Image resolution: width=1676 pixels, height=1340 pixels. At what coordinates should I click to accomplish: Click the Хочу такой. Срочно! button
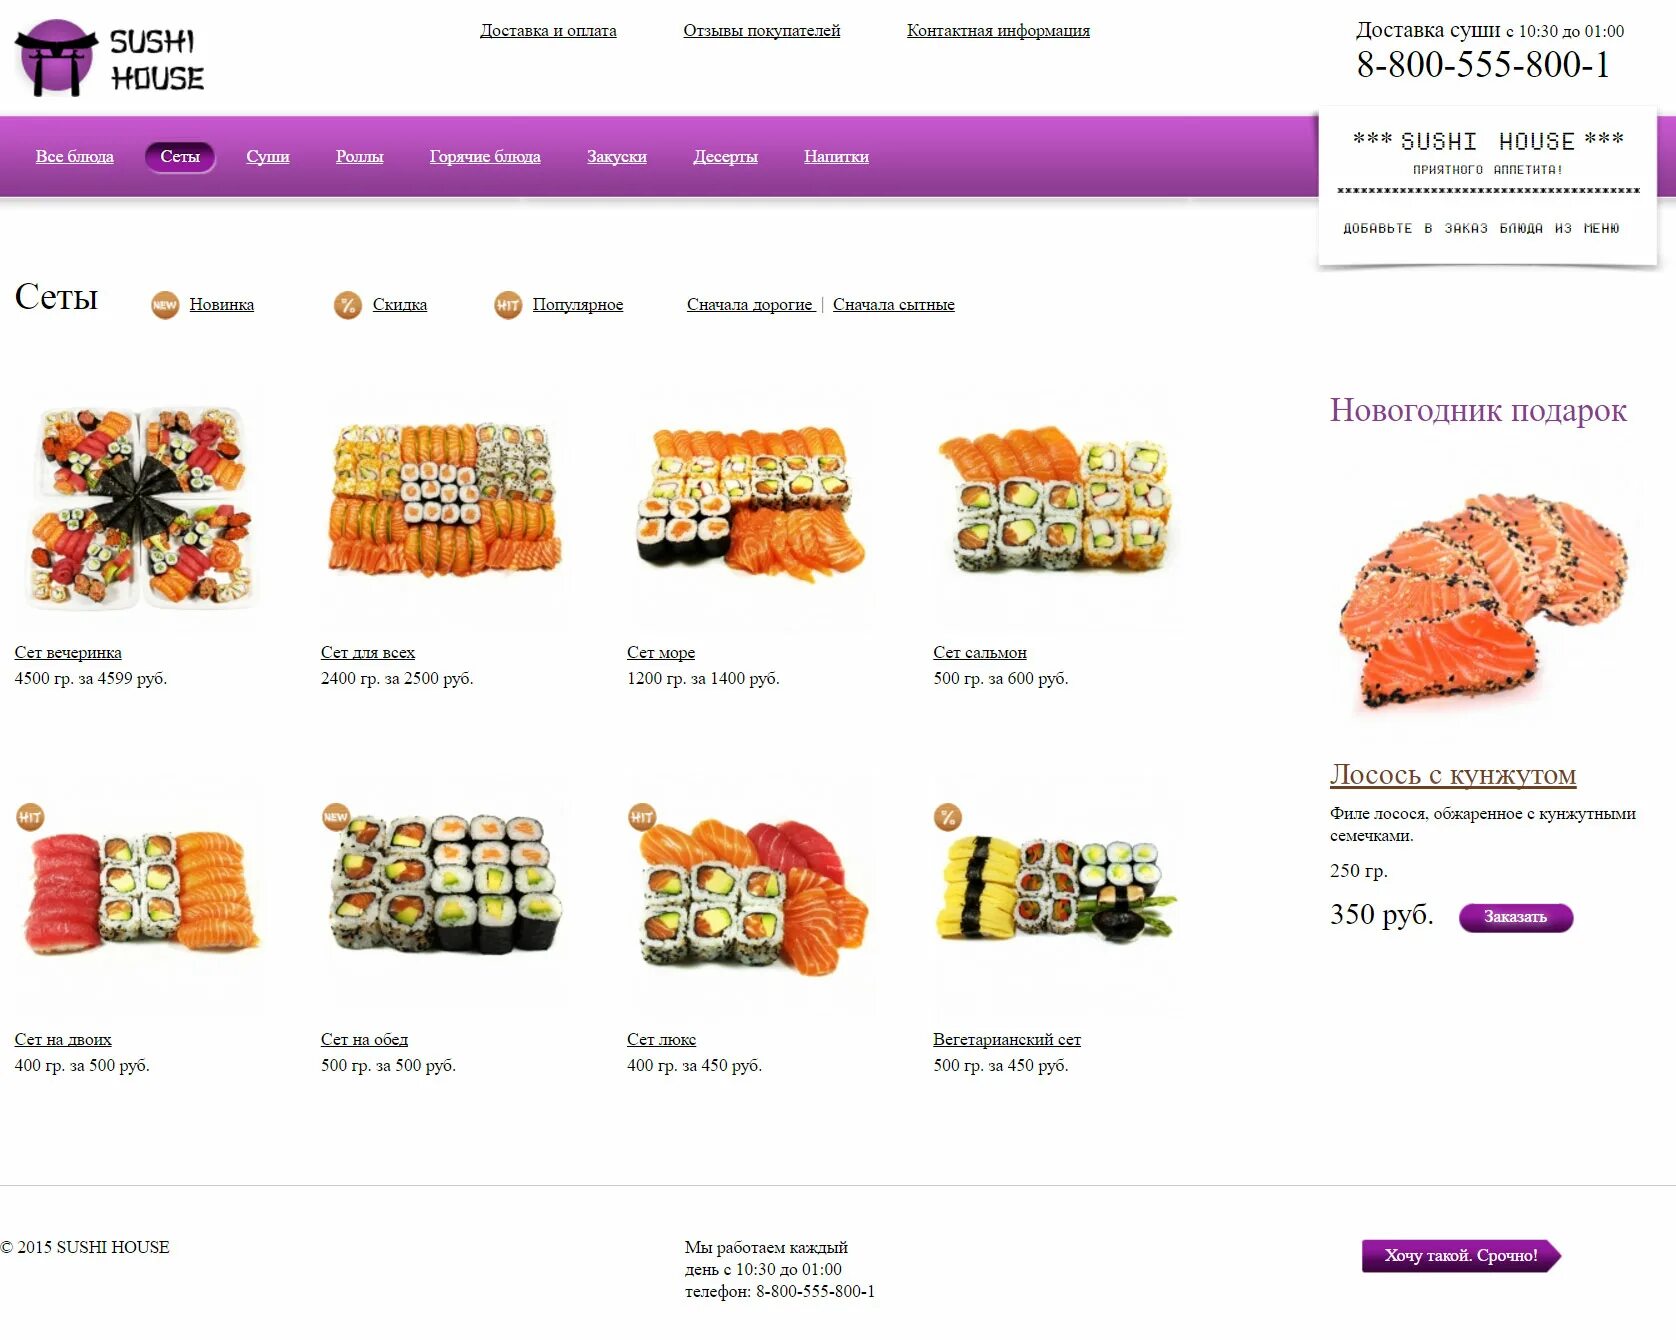tap(1461, 1256)
